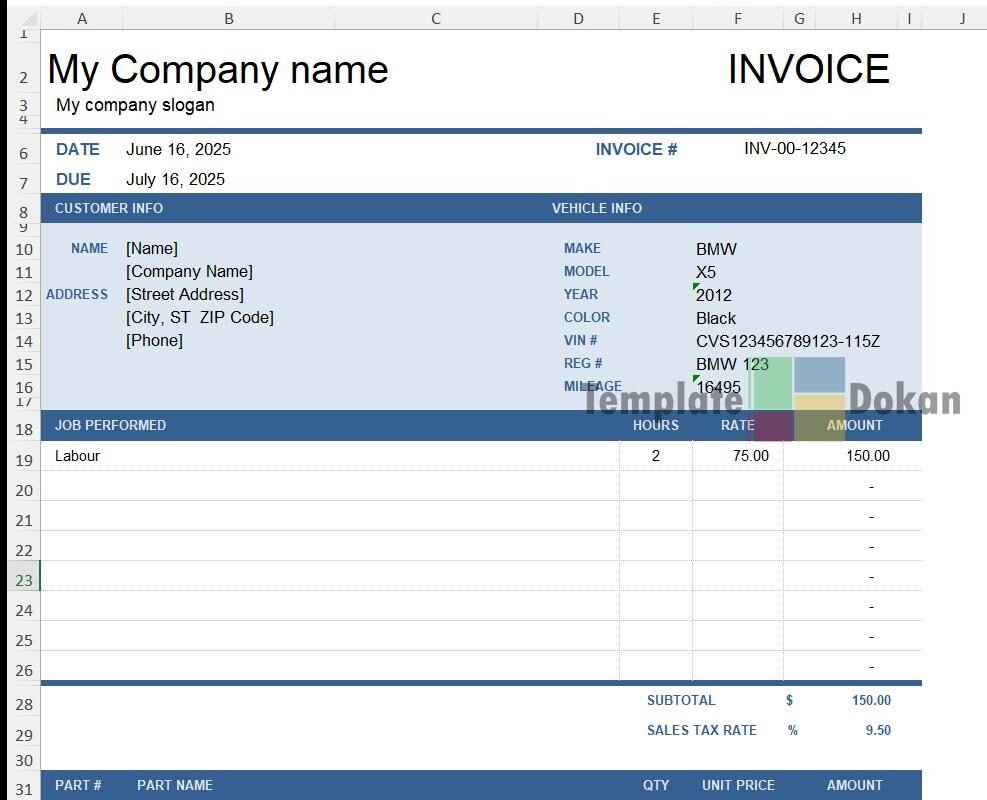Select the [Street Address] placeholder cell
Screen dimensions: 987x800
pyautogui.click(x=184, y=294)
